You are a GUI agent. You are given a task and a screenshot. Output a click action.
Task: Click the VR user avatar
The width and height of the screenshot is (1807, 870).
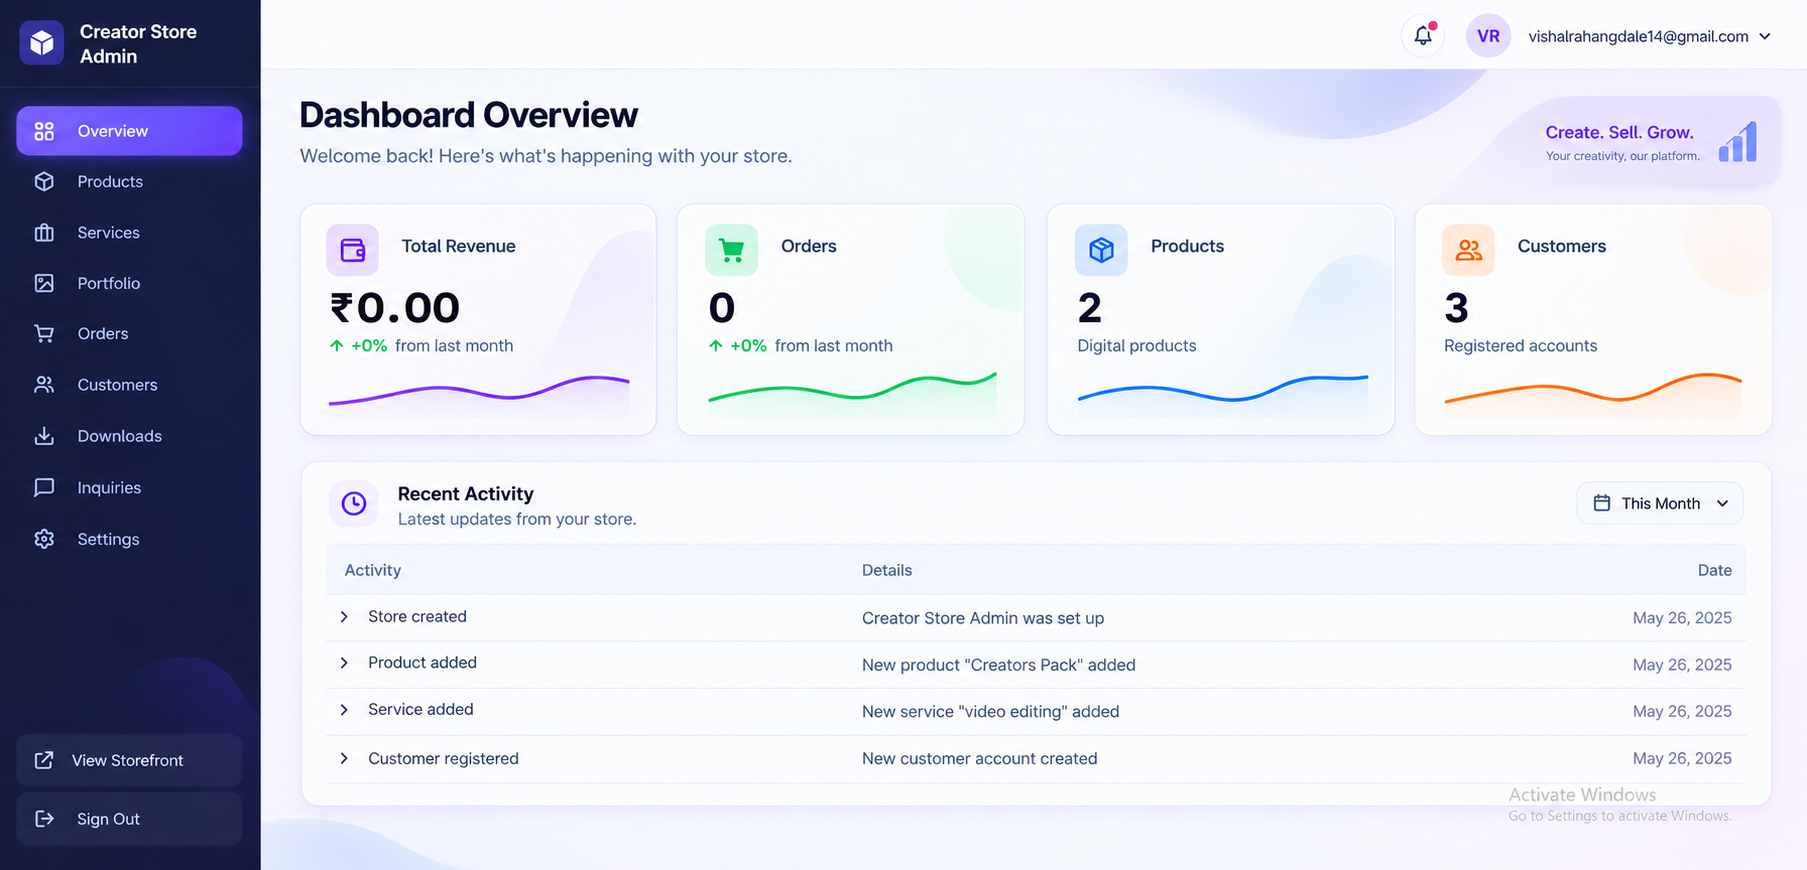(x=1488, y=36)
